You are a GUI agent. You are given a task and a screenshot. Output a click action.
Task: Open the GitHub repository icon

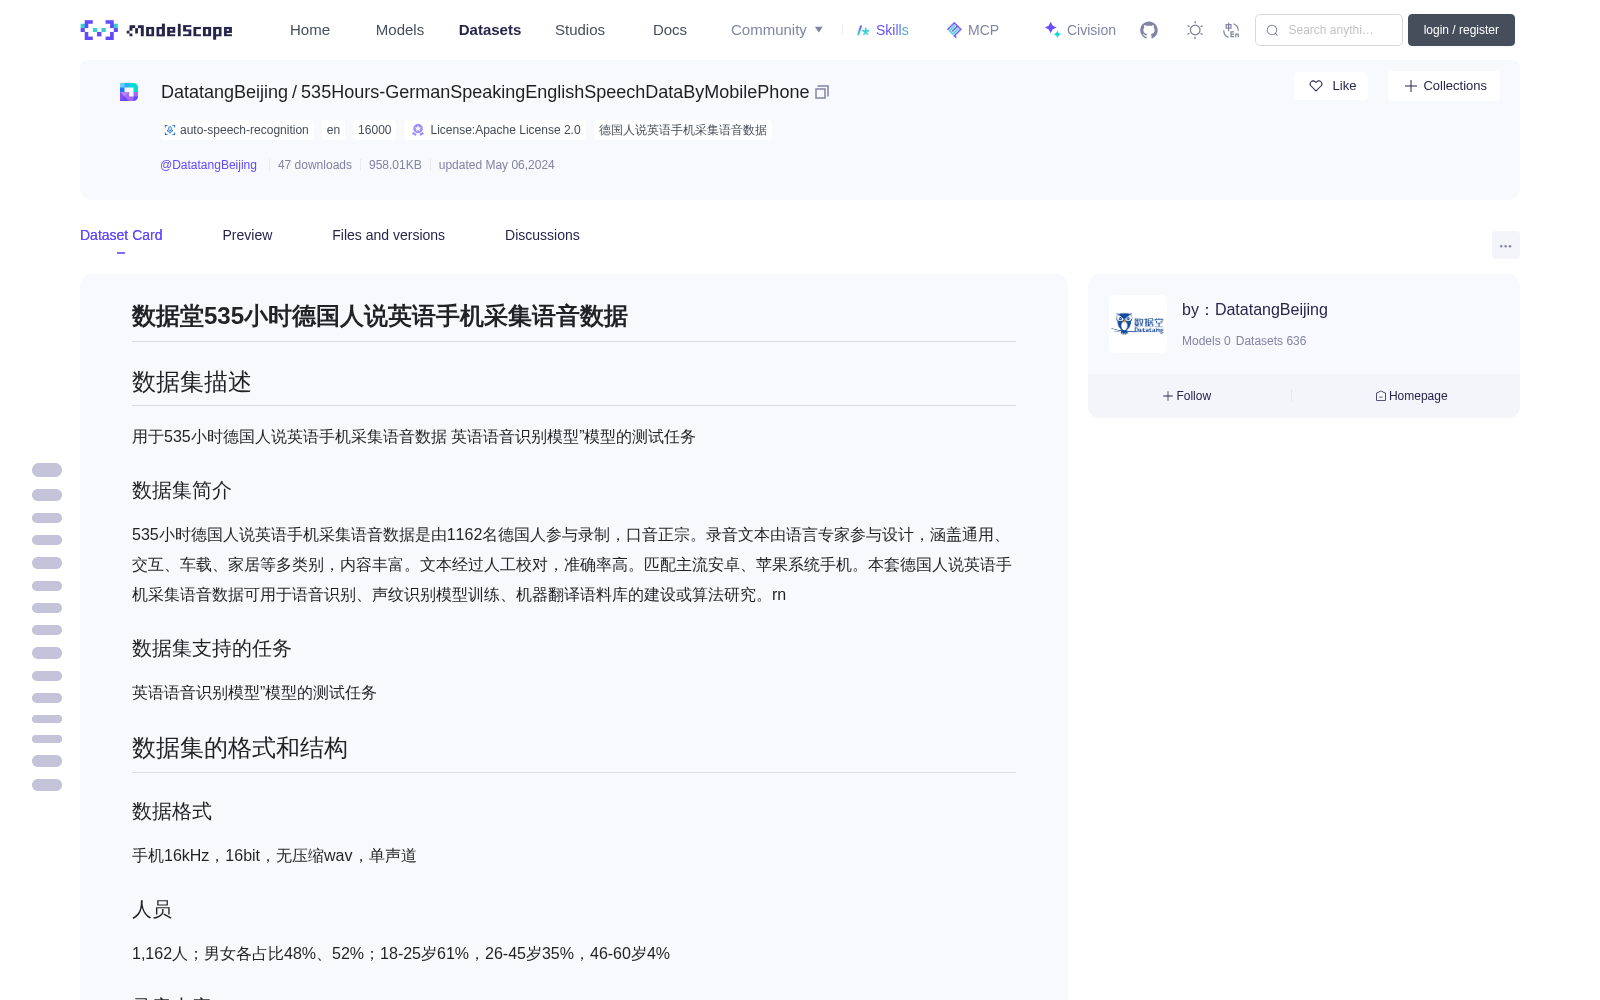[x=1149, y=30]
